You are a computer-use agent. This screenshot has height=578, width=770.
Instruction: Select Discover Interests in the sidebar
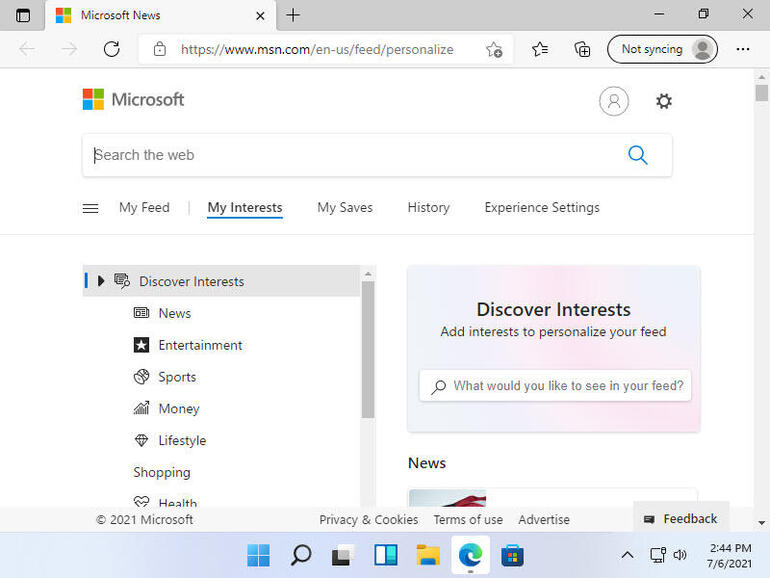click(221, 281)
